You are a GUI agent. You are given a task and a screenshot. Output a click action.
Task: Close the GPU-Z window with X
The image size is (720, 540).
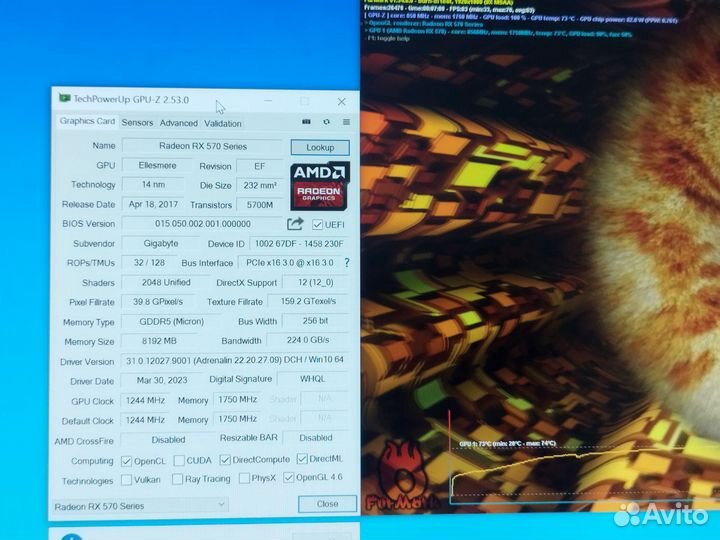point(342,101)
